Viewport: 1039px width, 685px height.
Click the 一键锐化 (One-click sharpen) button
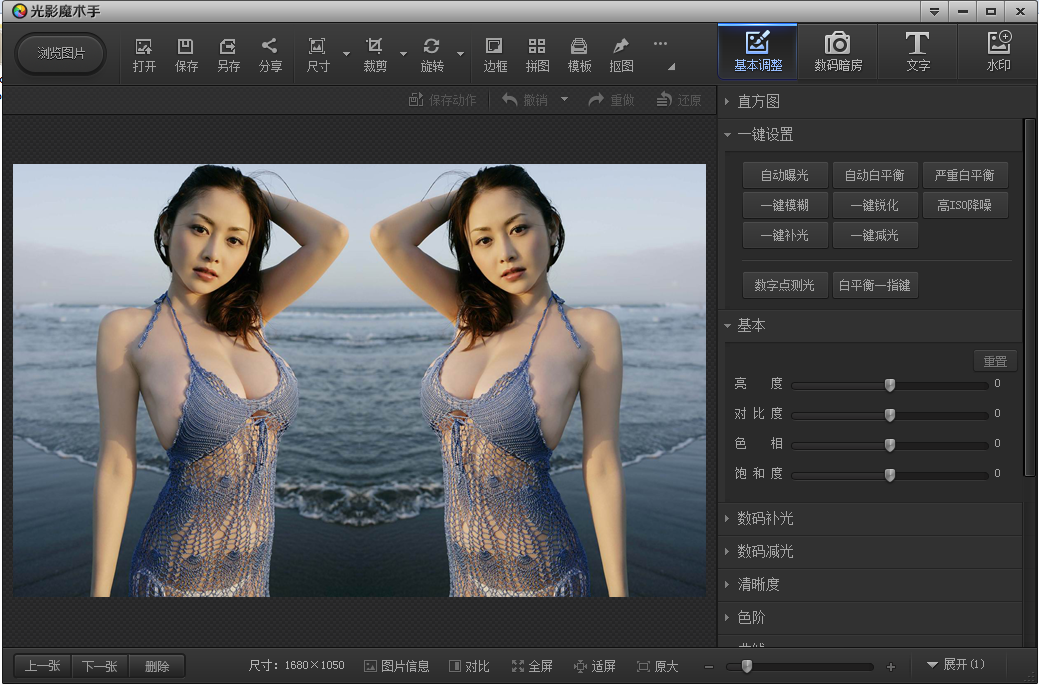pos(874,205)
